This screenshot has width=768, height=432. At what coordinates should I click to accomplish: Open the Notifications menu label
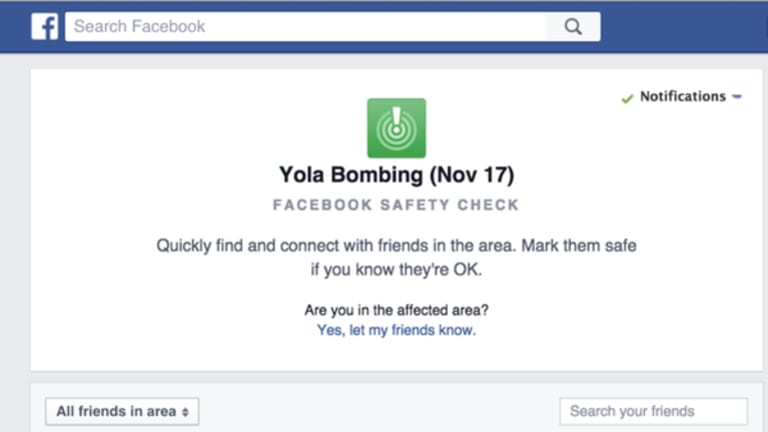click(x=683, y=96)
